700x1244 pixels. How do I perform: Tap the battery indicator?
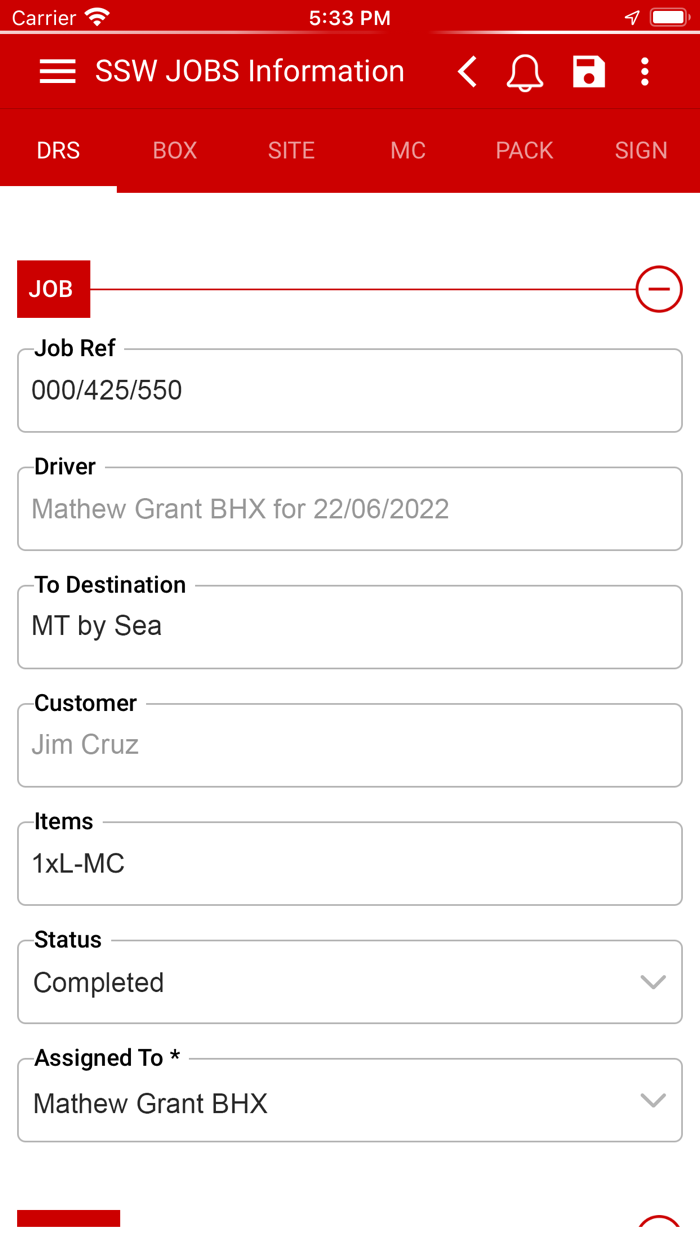point(668,16)
